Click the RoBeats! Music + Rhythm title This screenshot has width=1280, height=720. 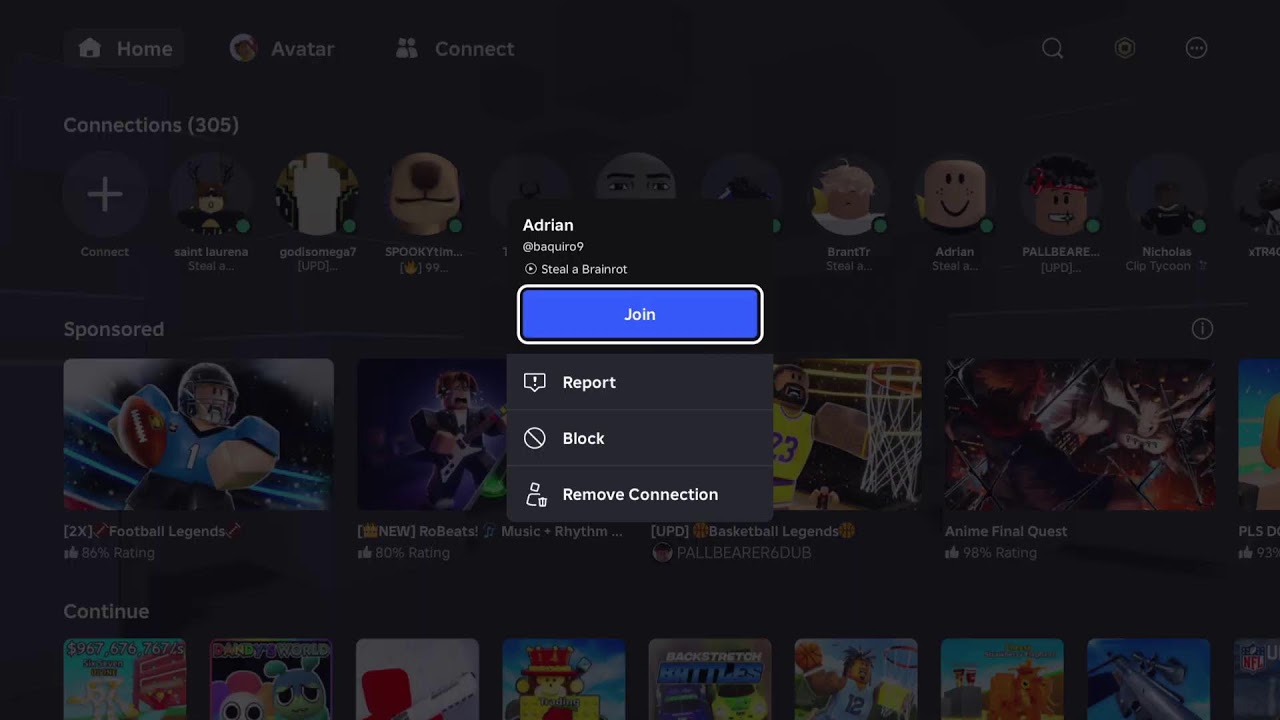coord(490,531)
